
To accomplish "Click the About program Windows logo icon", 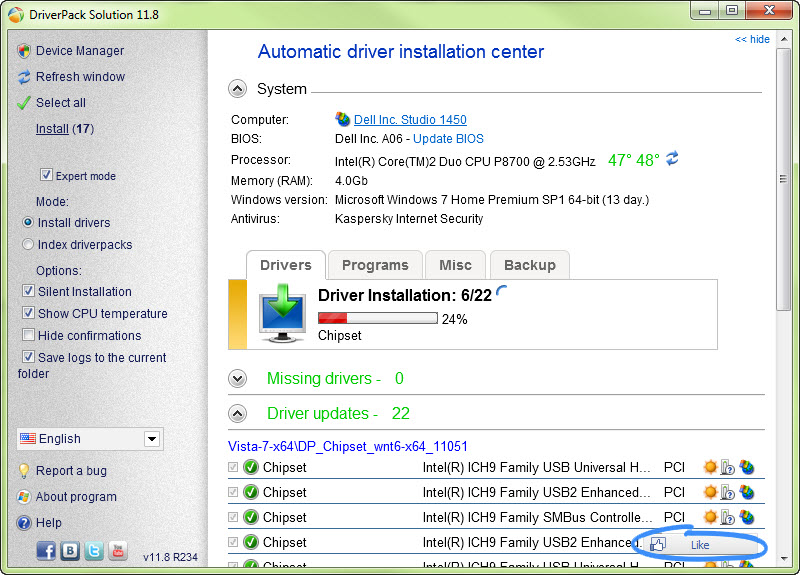I will (23, 496).
